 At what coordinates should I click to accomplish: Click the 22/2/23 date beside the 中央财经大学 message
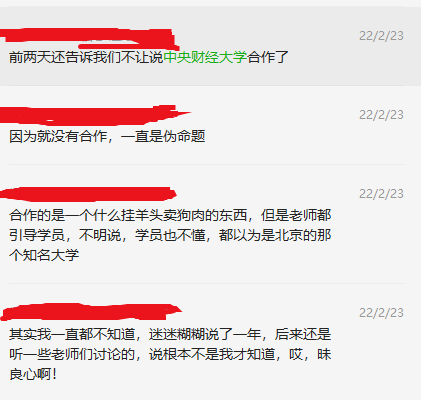tap(381, 36)
